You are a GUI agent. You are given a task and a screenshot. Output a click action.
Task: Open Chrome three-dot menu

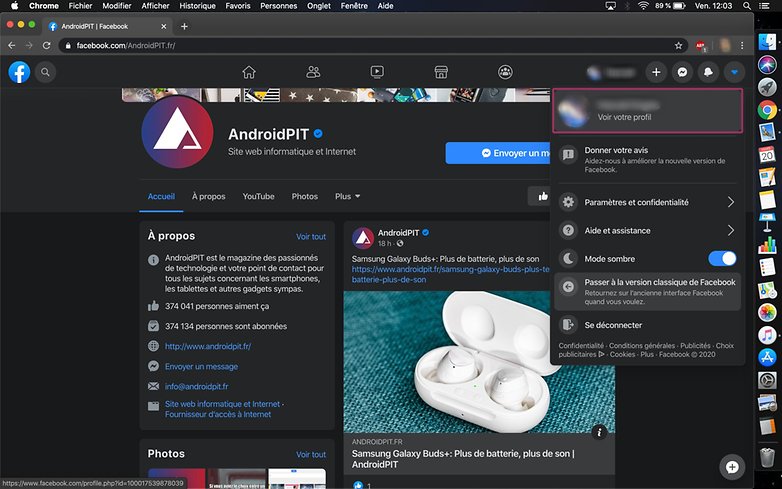tap(742, 45)
